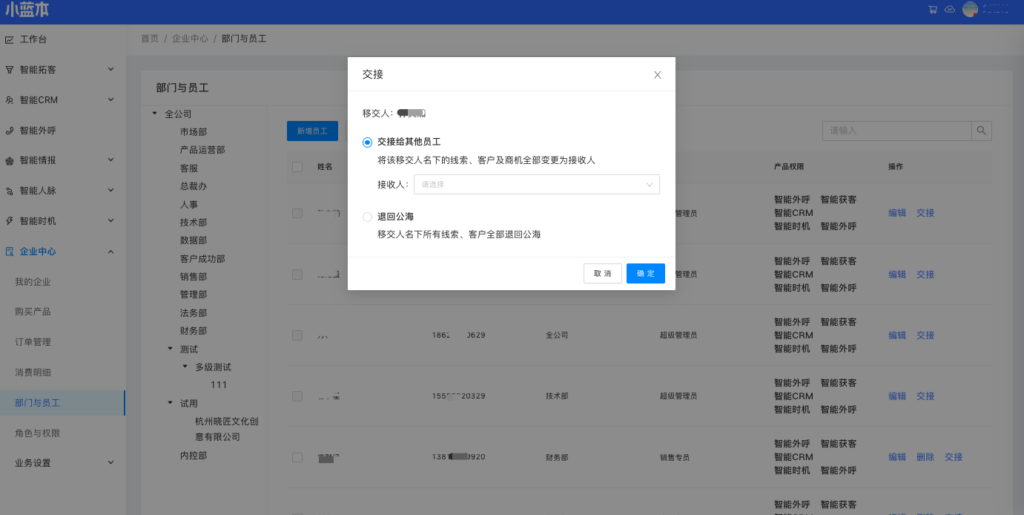Click the 确定 button in dialog

click(x=645, y=273)
